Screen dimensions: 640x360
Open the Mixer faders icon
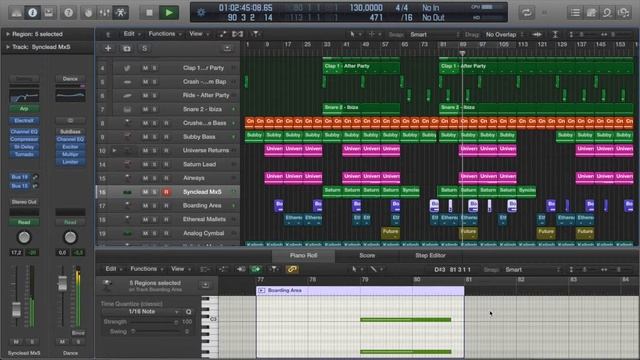104,13
